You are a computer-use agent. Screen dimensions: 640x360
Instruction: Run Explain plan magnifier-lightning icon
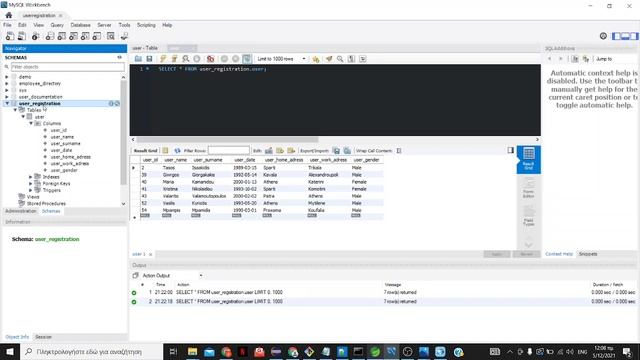[186, 59]
